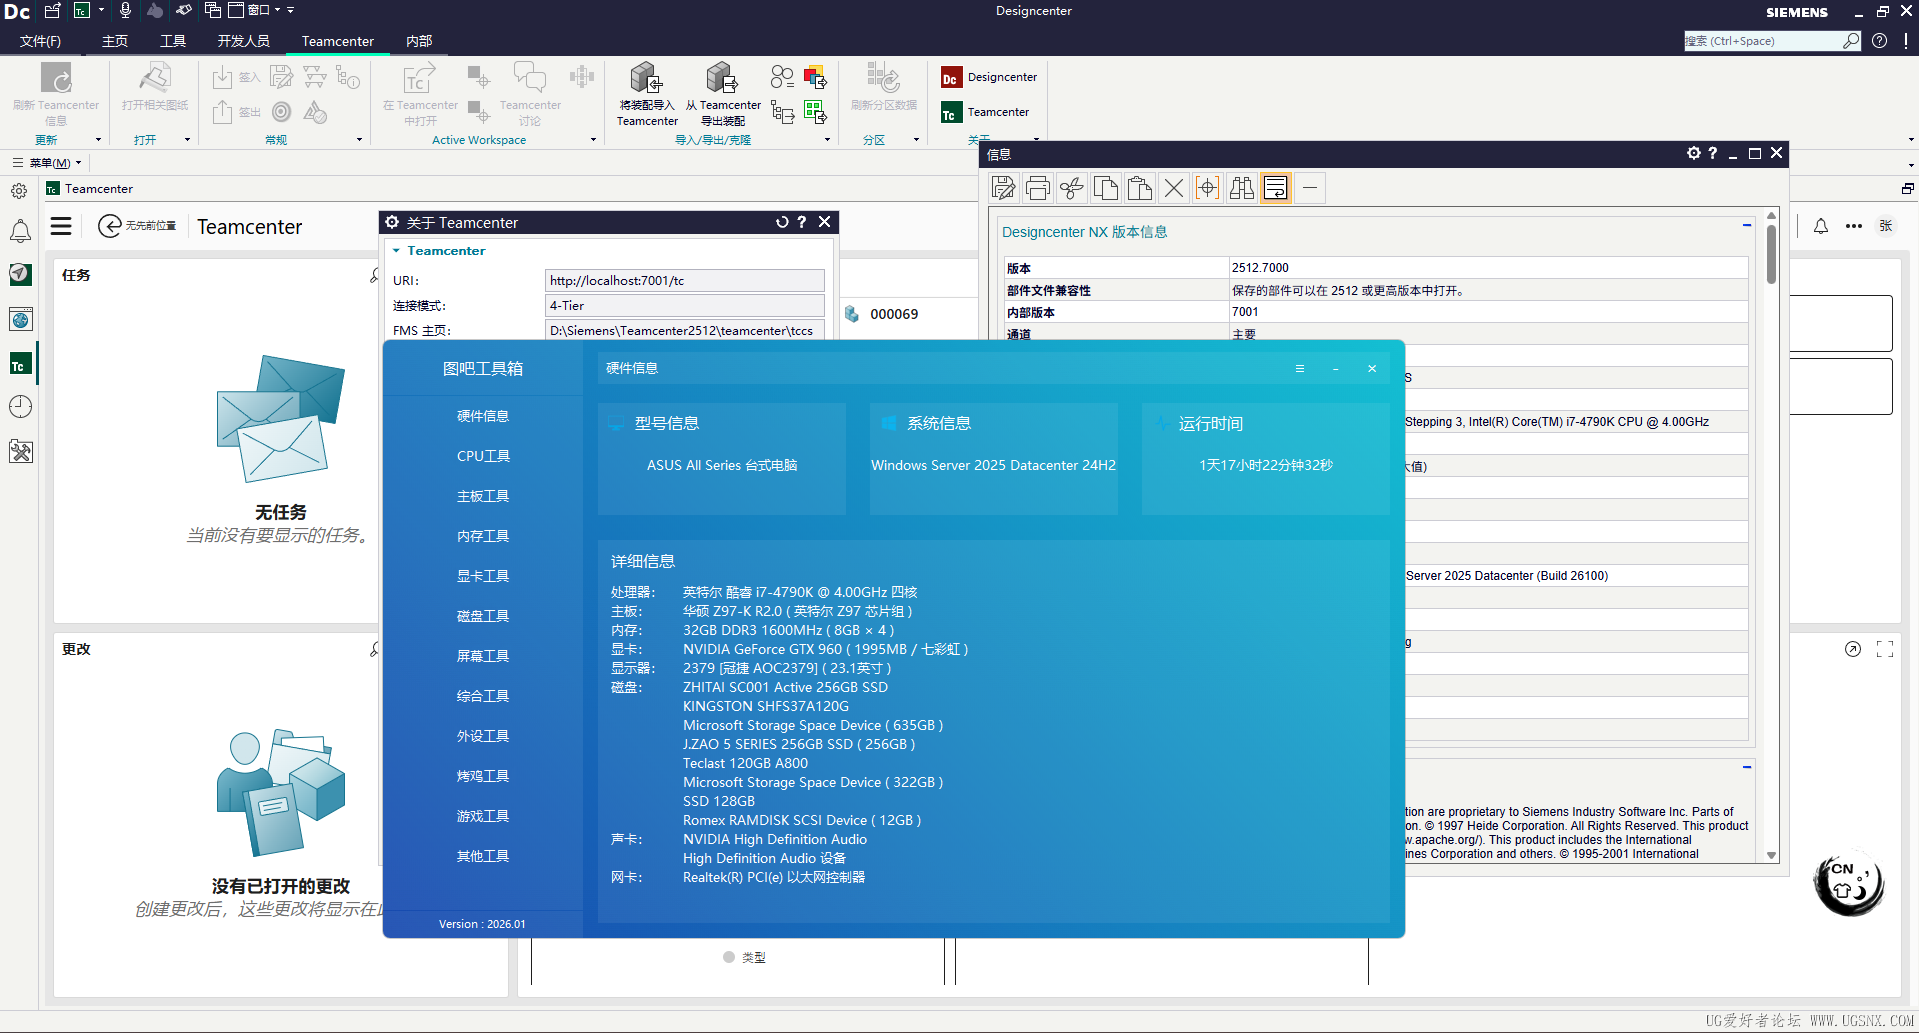
Task: Click the 信息 window vertical scrollbar thumb
Action: click(x=1771, y=254)
